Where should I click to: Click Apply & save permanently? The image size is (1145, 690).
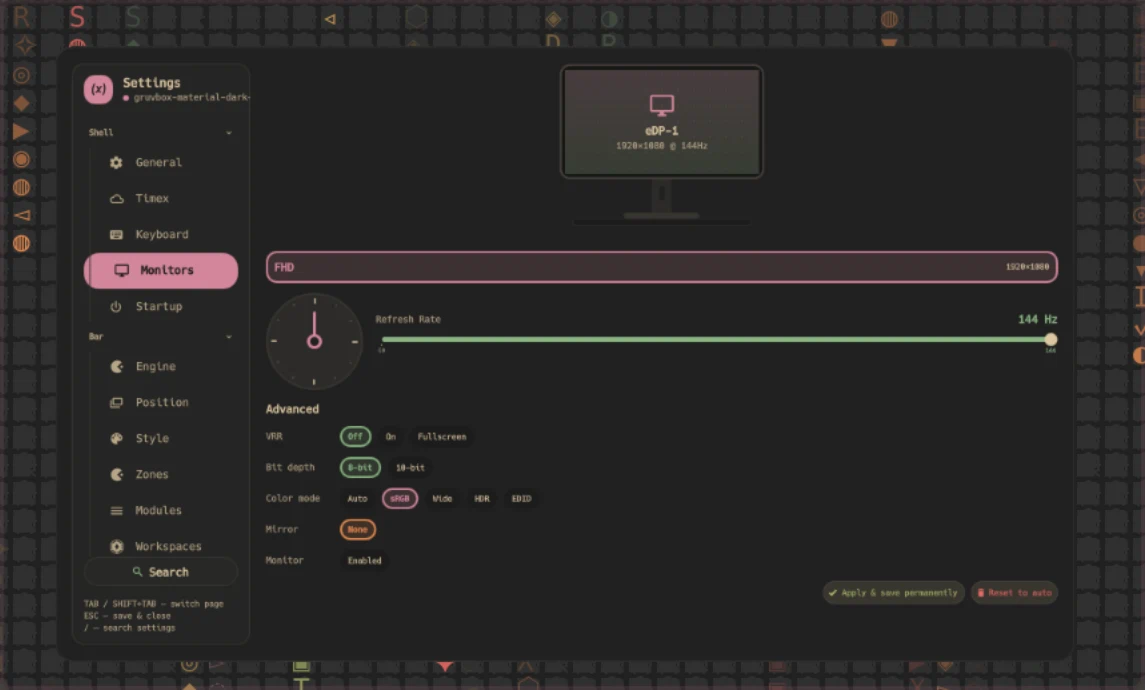[894, 593]
